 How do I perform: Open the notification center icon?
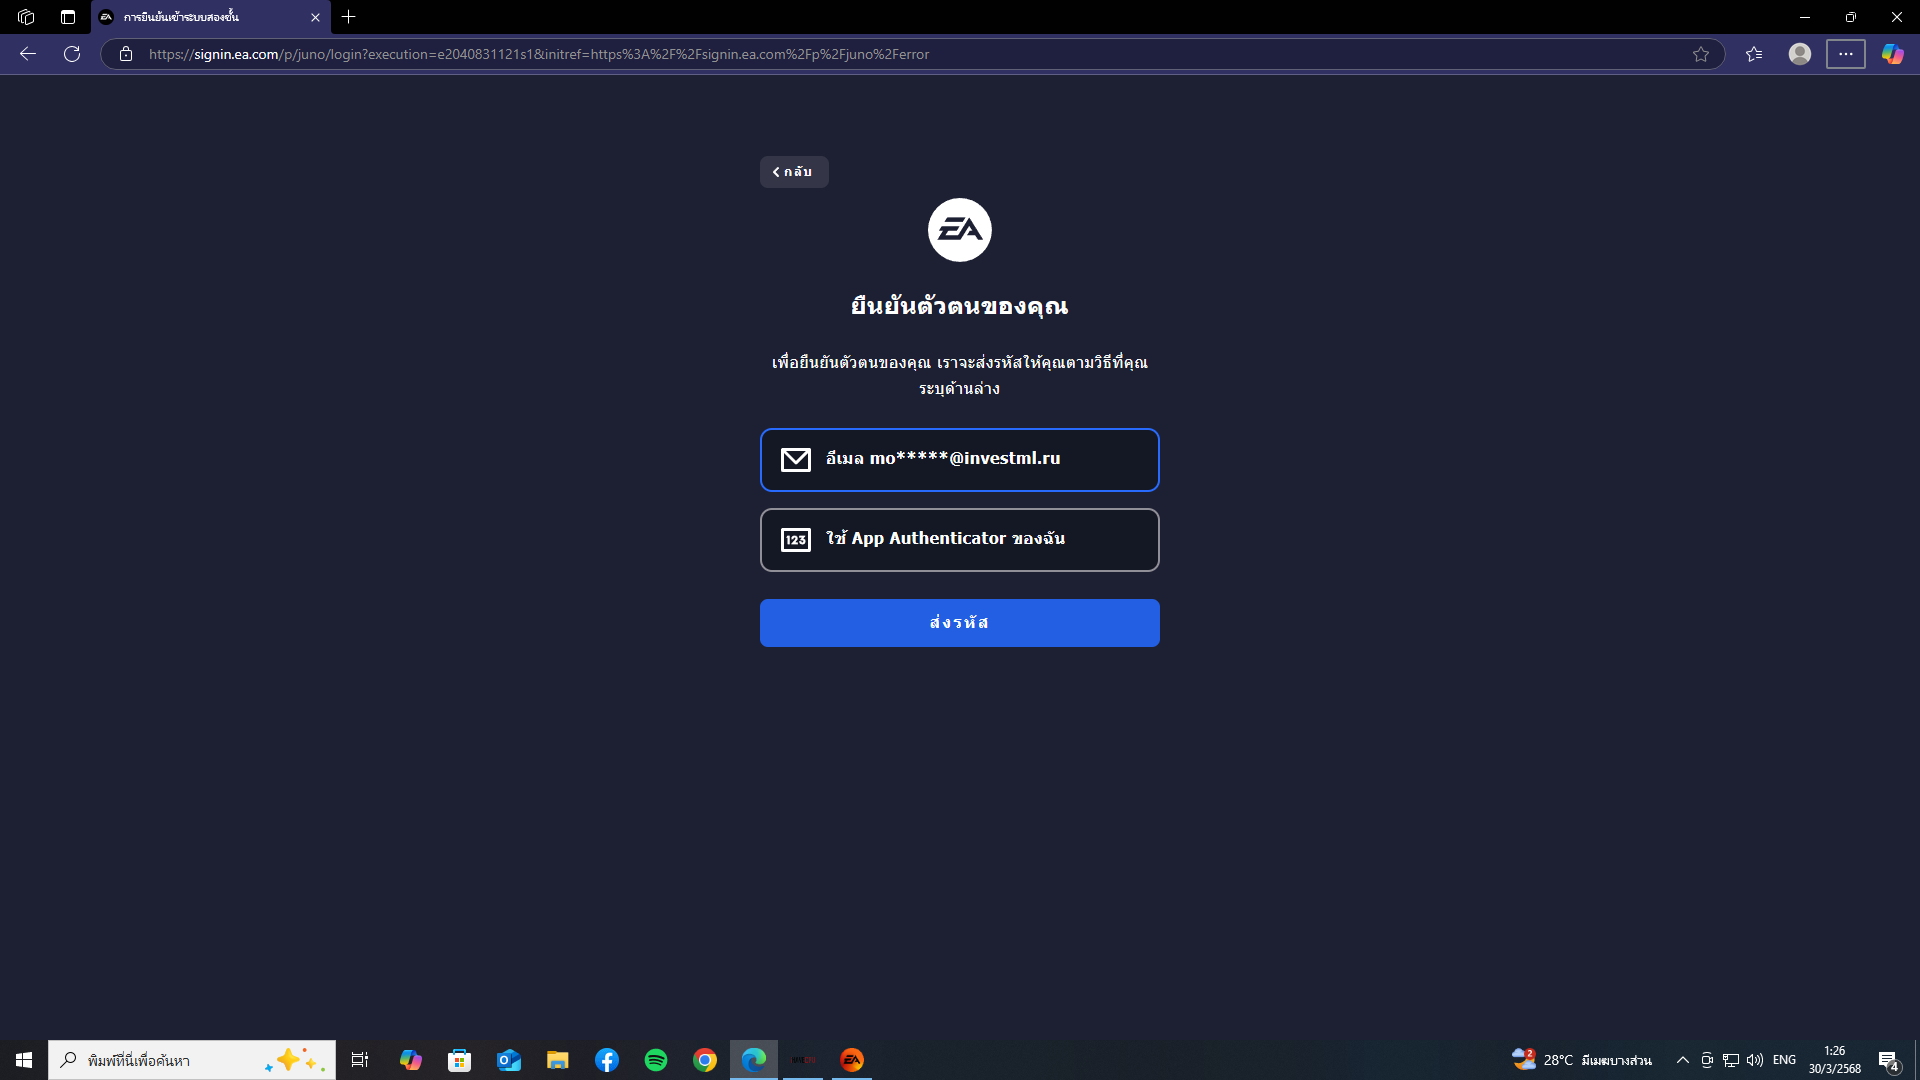(x=1889, y=1060)
